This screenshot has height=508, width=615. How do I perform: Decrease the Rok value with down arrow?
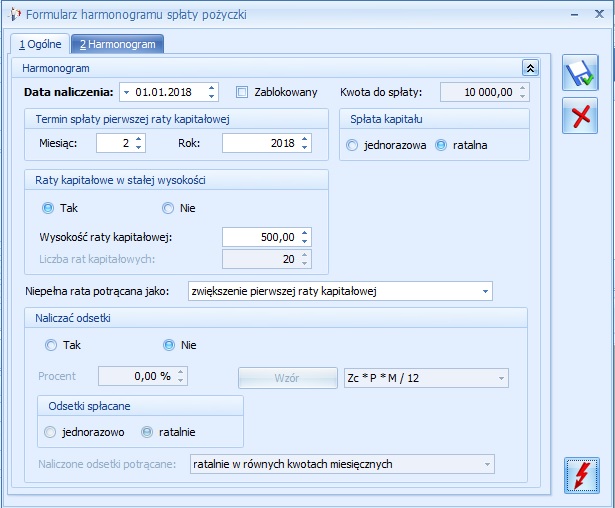click(305, 147)
